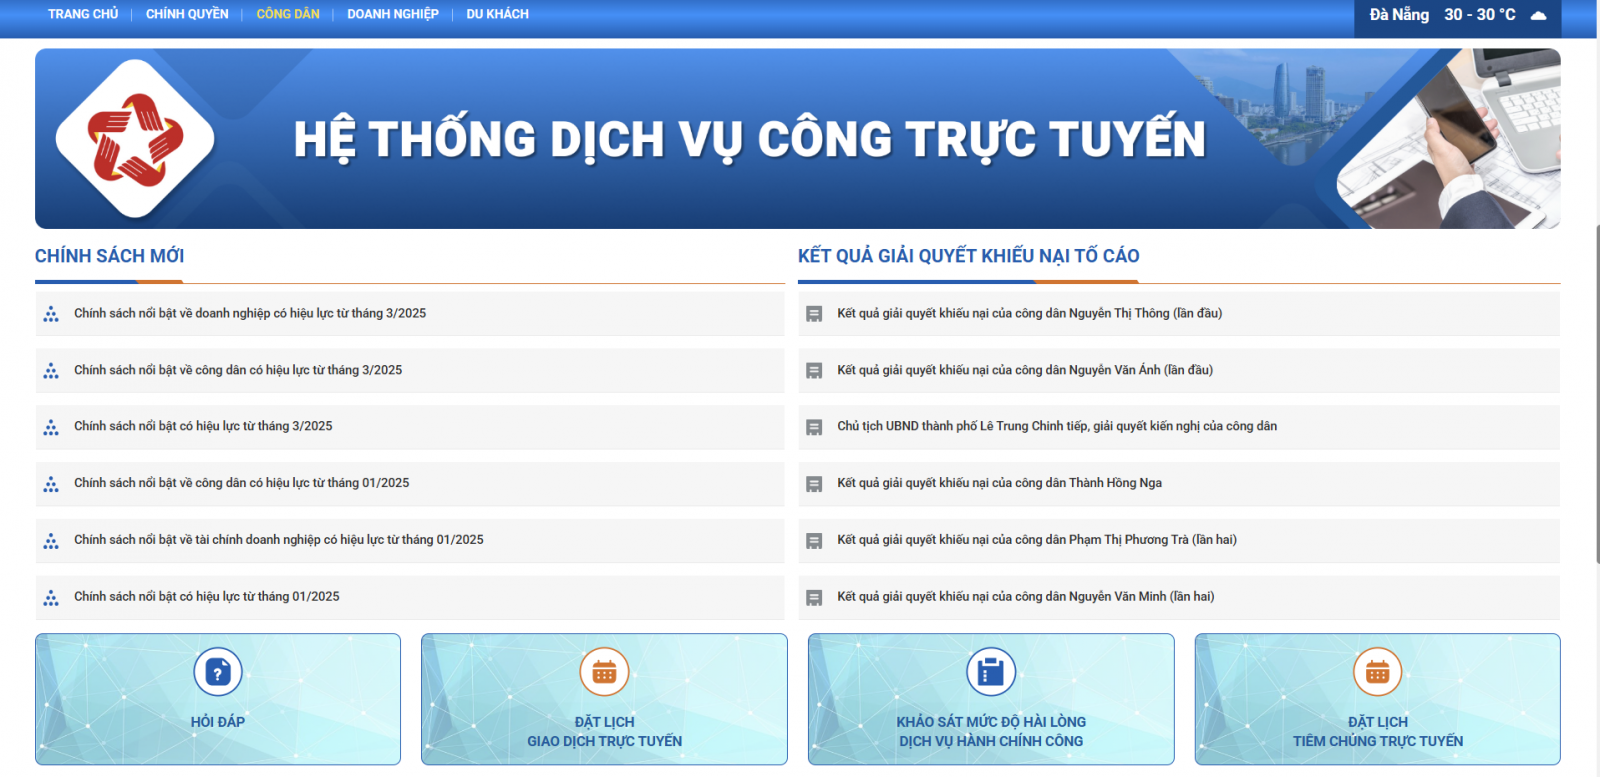Click the calendar icon for Đặt lịch tiêm chủng

coord(1377,672)
